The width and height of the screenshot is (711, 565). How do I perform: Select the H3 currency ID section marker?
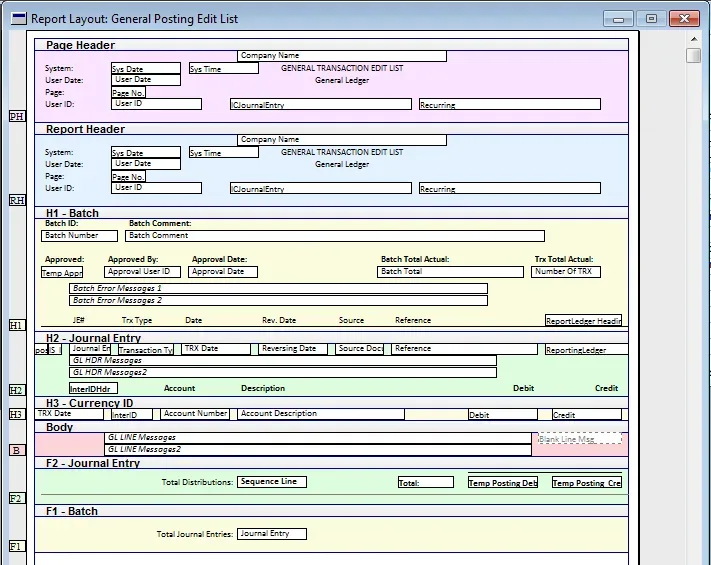[x=16, y=415]
